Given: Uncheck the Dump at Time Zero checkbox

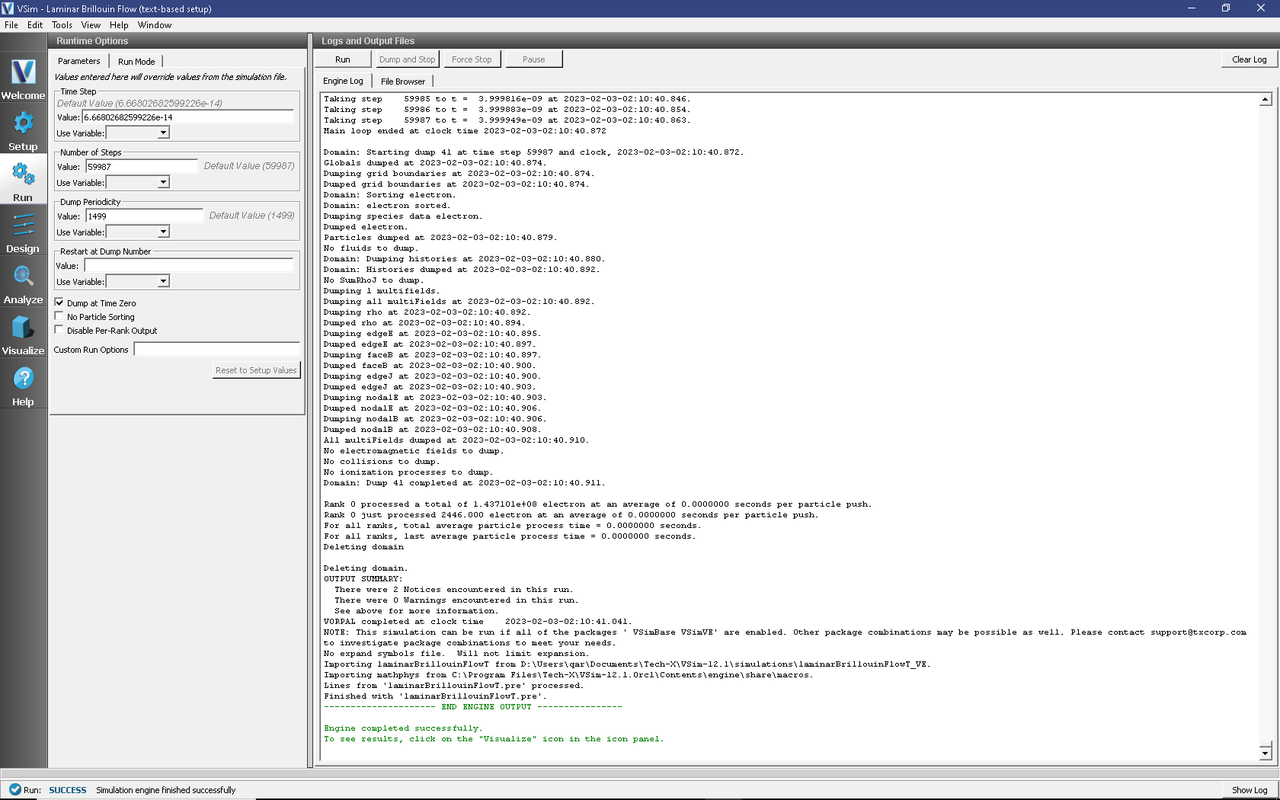Looking at the screenshot, I should (60, 303).
